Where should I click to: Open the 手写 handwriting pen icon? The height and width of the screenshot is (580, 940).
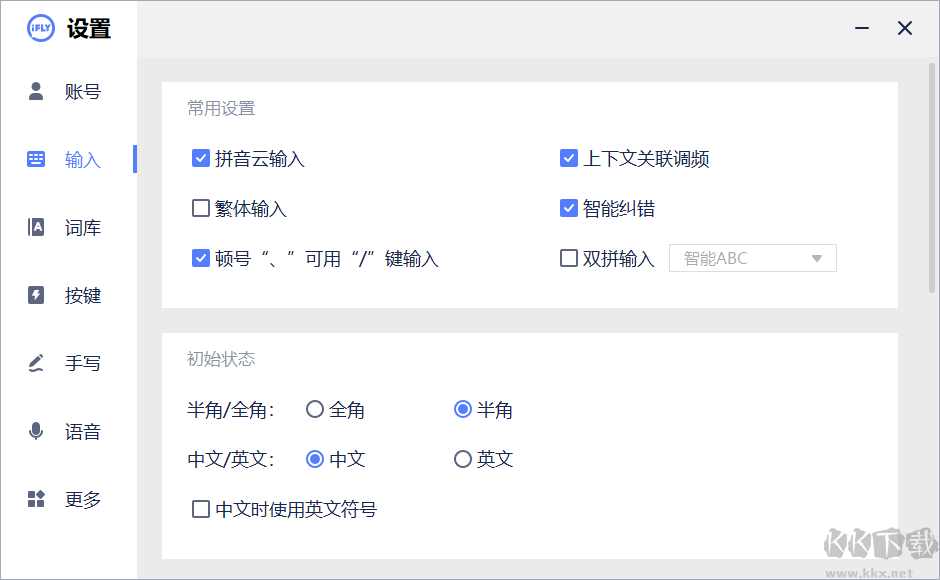(x=36, y=363)
